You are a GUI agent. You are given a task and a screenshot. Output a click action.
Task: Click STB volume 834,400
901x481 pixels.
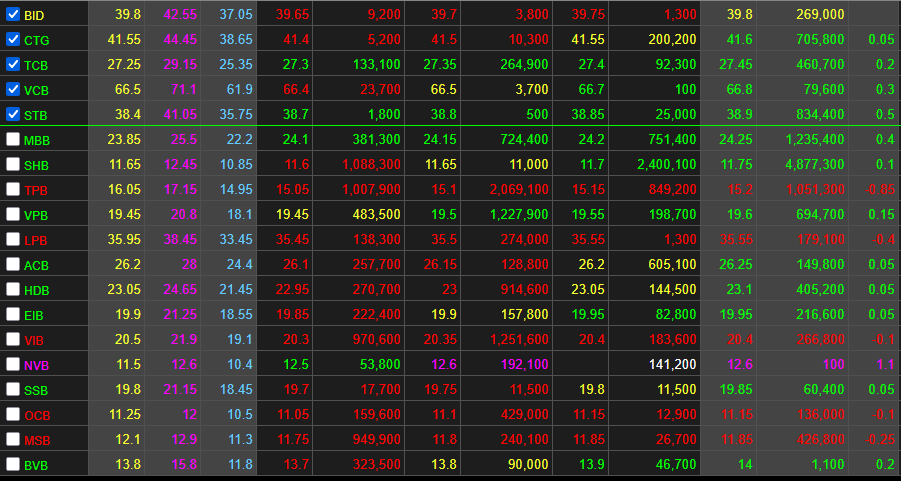820,114
